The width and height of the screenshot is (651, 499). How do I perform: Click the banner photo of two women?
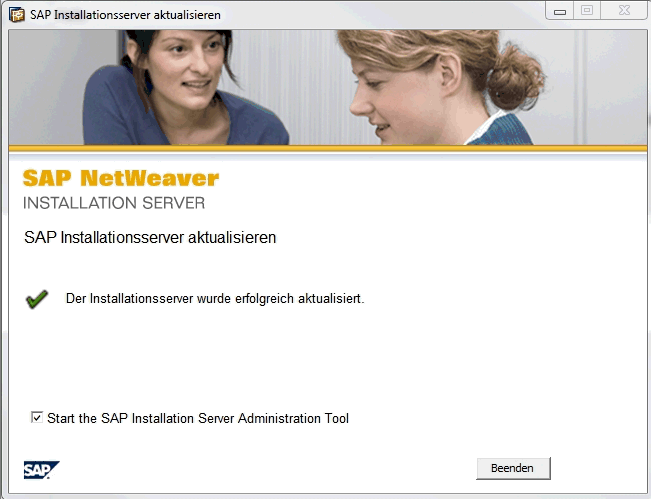point(328,87)
